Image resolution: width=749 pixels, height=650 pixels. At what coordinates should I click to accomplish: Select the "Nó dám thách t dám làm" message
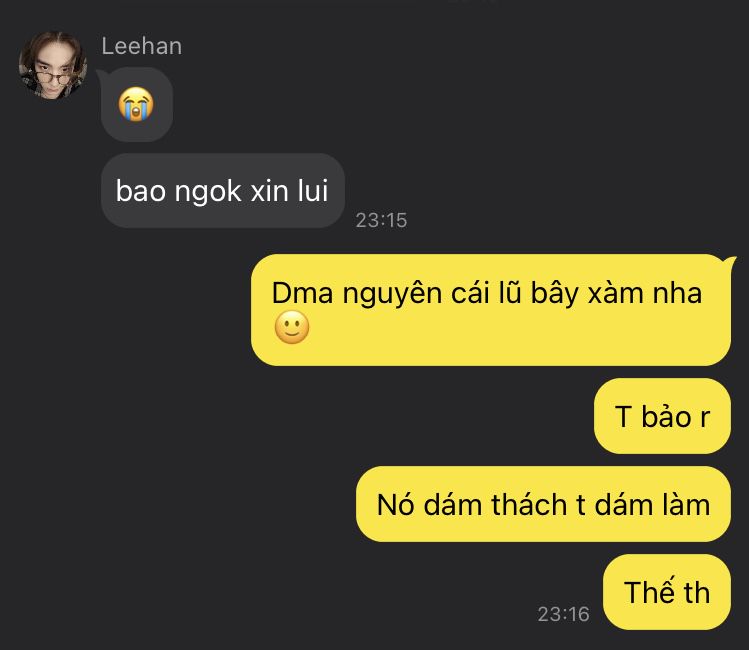tap(543, 504)
